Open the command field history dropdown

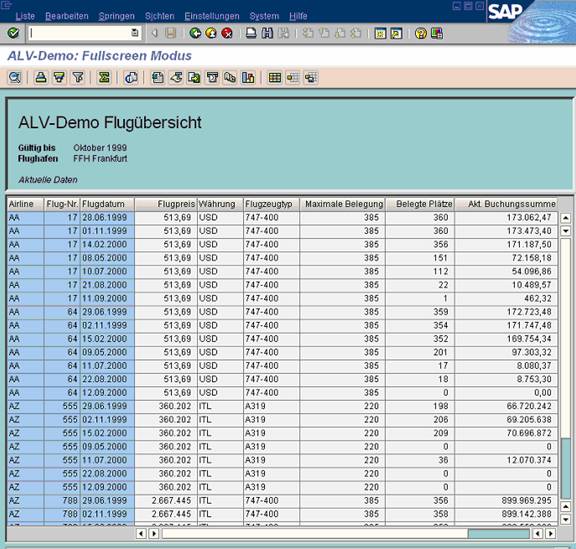pyautogui.click(x=135, y=33)
